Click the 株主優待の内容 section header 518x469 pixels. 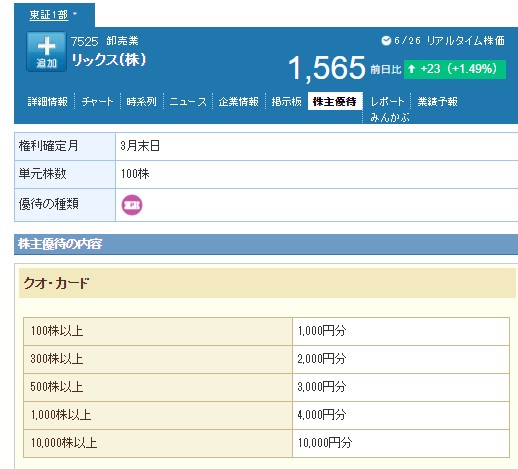pyautogui.click(x=266, y=244)
